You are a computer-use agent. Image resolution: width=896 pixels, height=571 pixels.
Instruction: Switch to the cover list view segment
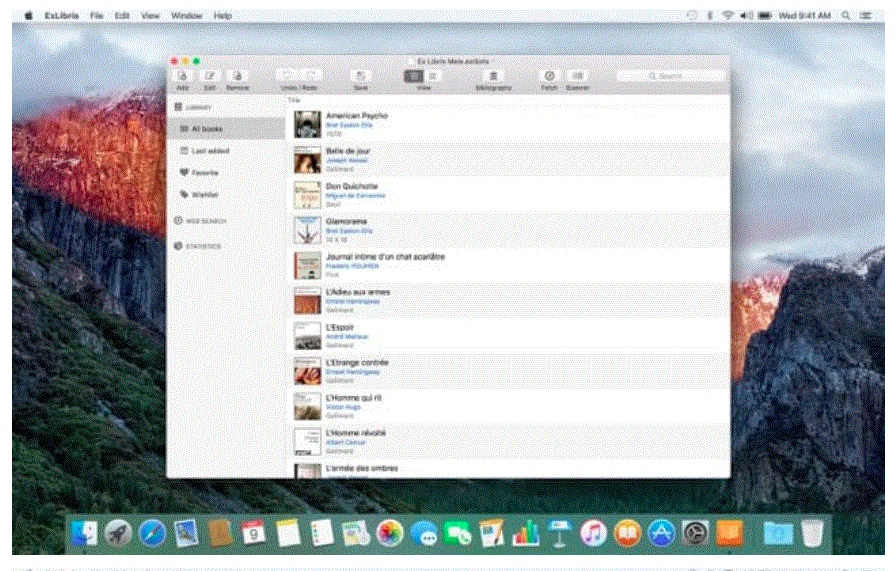414,76
